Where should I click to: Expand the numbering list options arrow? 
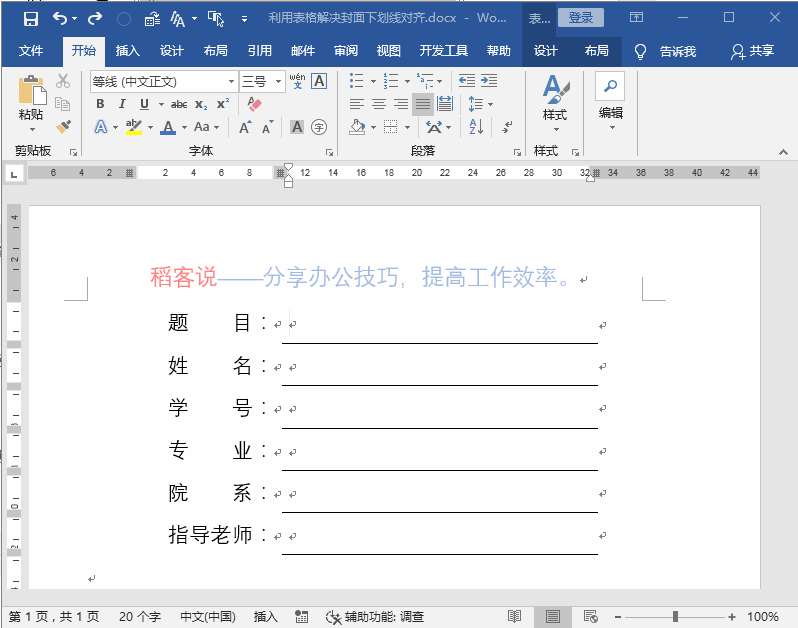click(x=407, y=81)
